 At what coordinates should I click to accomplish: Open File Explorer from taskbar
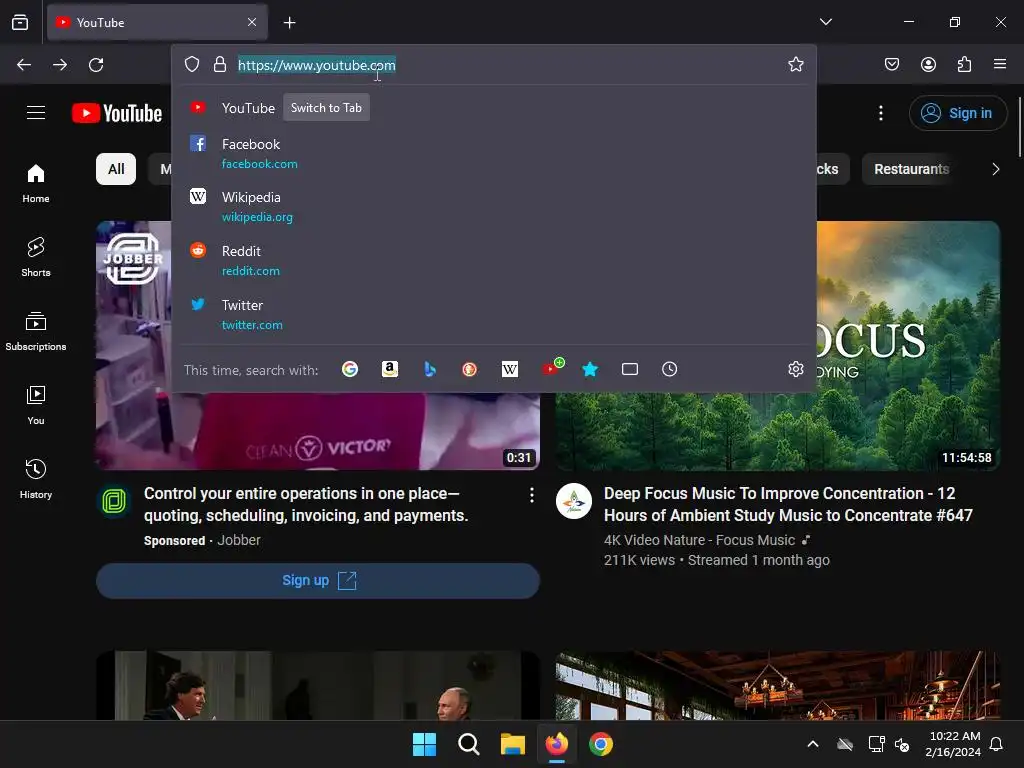point(513,744)
